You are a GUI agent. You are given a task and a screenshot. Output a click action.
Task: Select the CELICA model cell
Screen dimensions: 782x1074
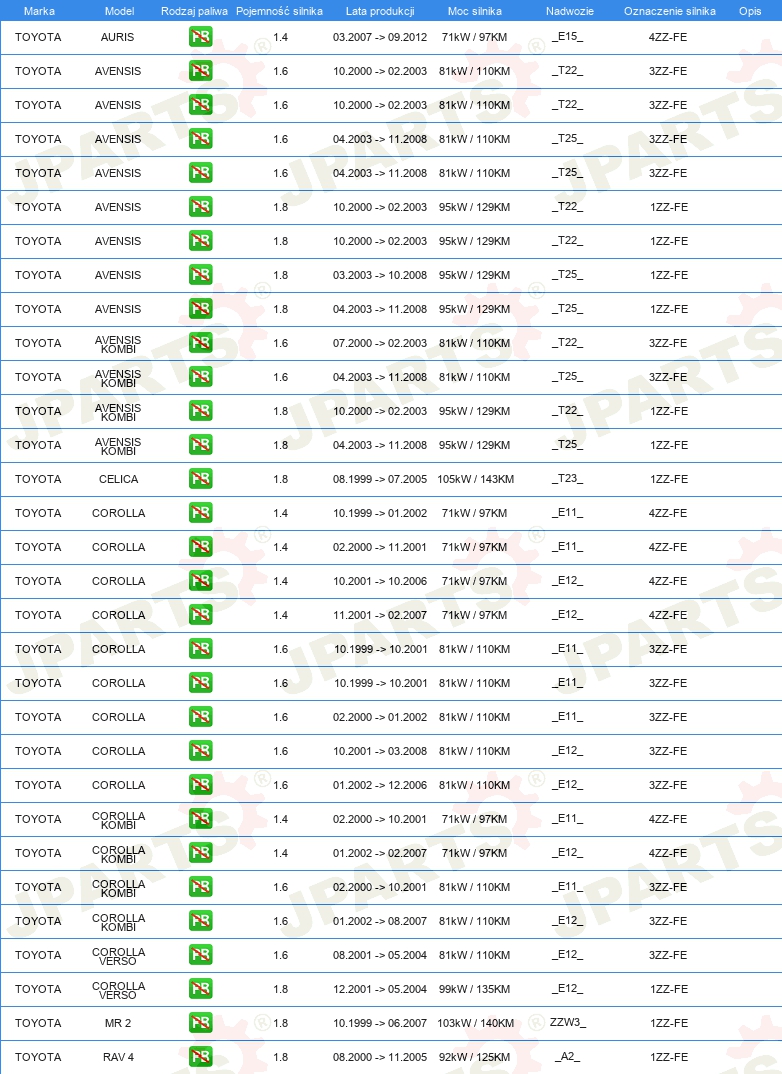(118, 479)
